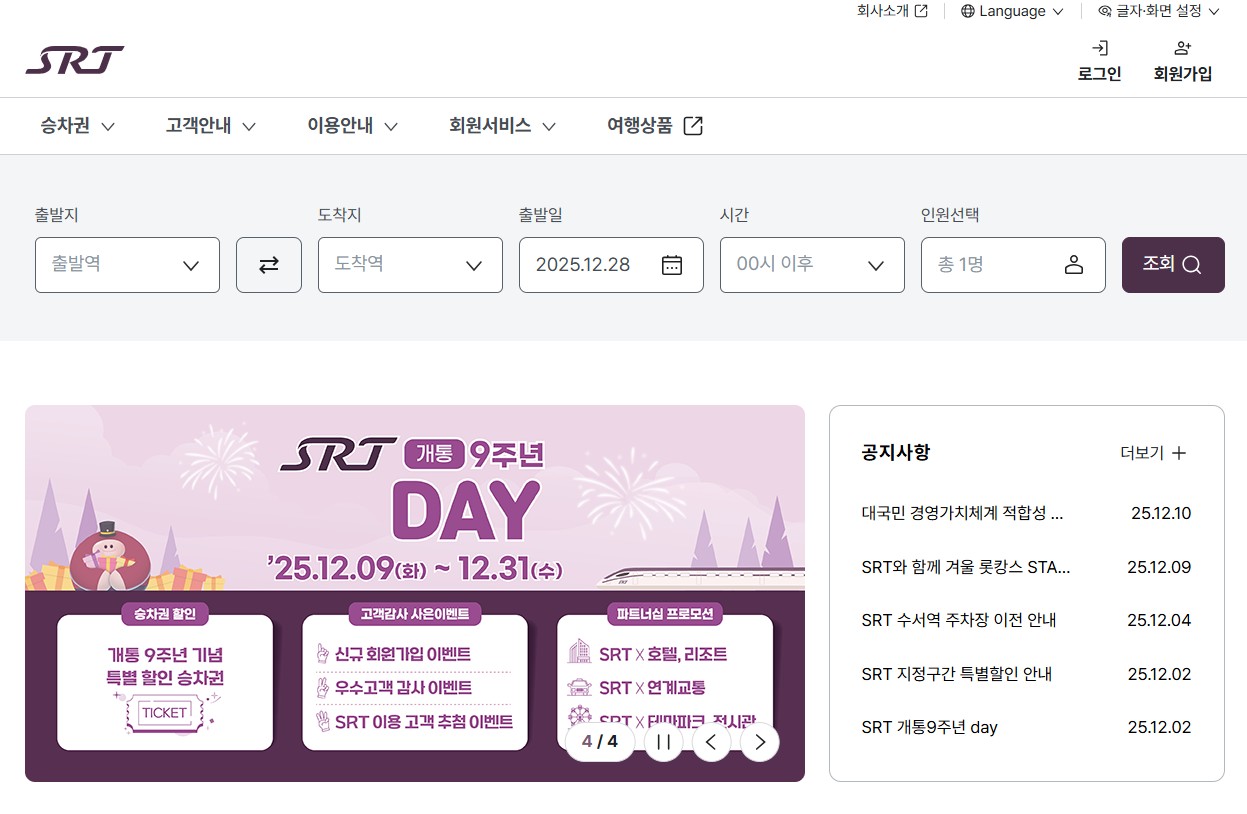Click the passenger count person icon
This screenshot has height=814, width=1247.
(x=1074, y=264)
